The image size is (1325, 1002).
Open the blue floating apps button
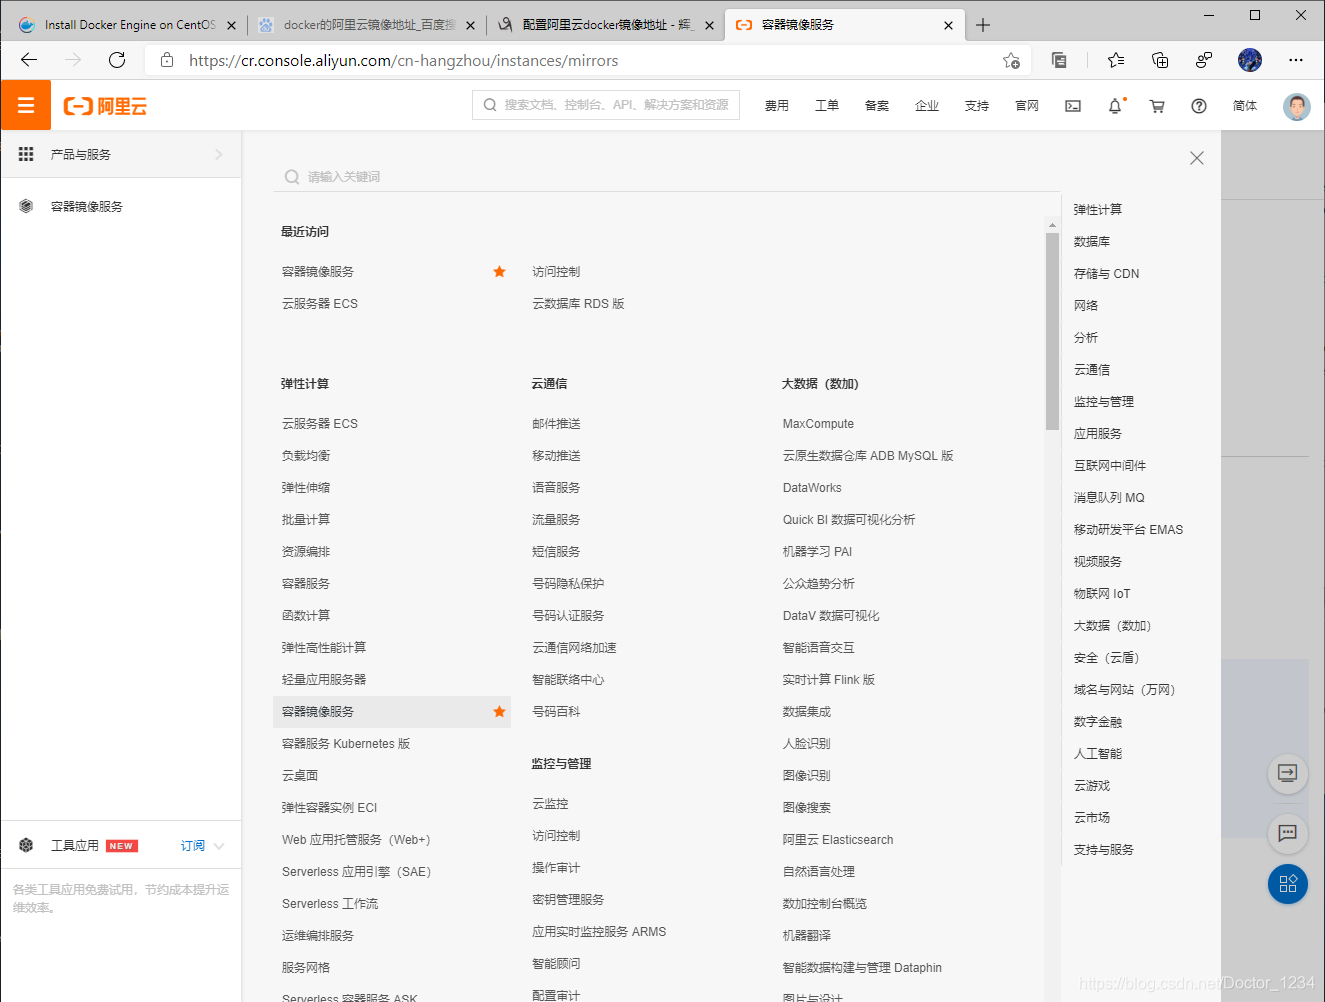1288,884
